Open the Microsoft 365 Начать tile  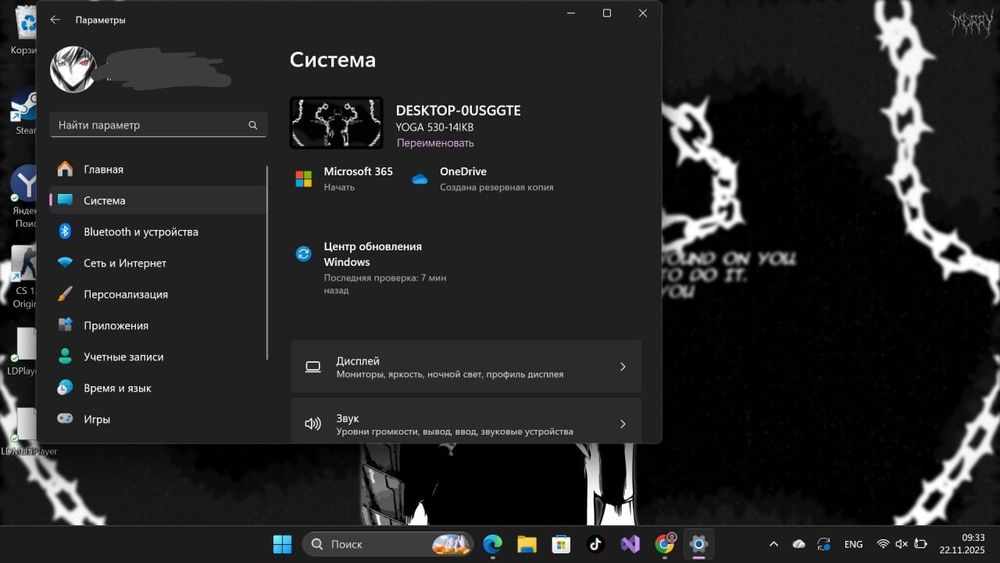[344, 179]
